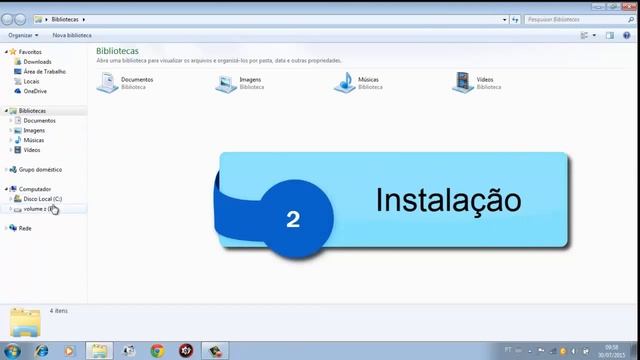Open Grupo doméstico in sidebar

pos(40,169)
